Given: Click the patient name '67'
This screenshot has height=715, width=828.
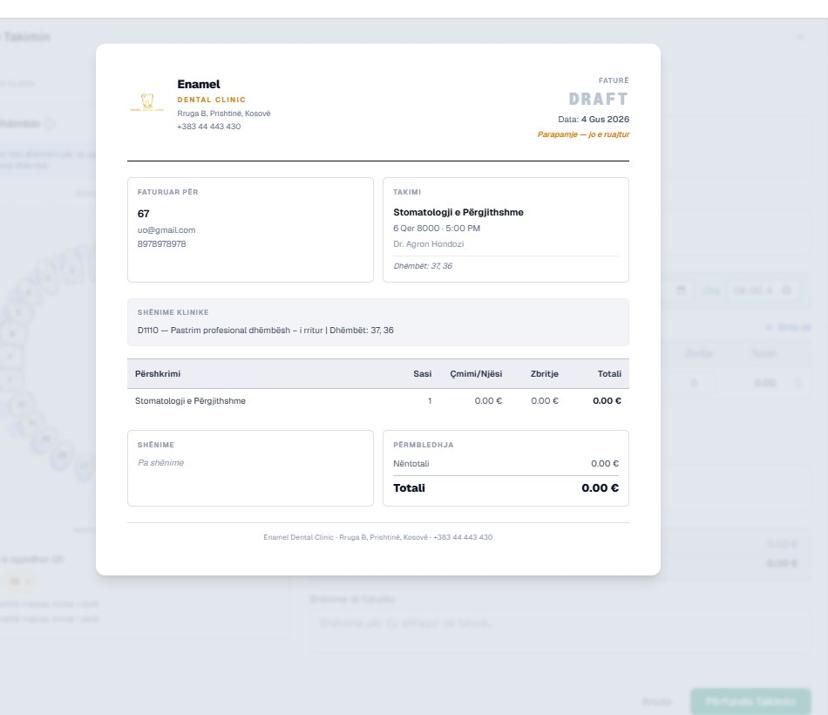Looking at the screenshot, I should tap(143, 213).
